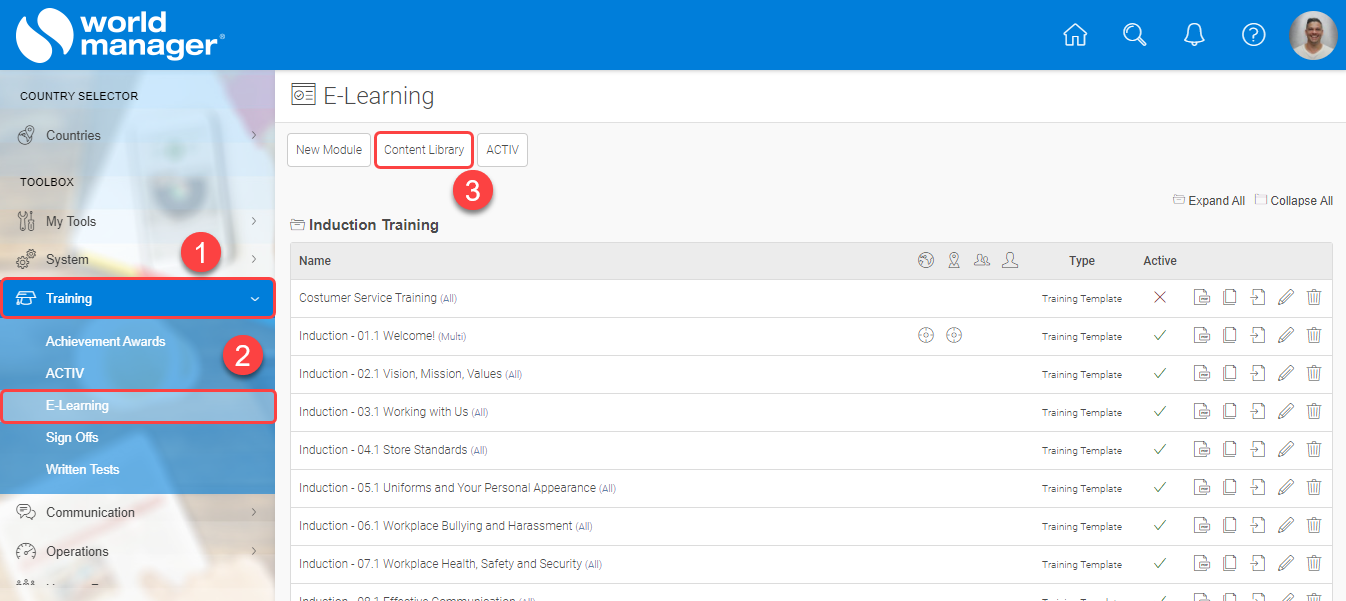Open Written Tests in Training menu
The width and height of the screenshot is (1346, 601).
click(x=82, y=469)
